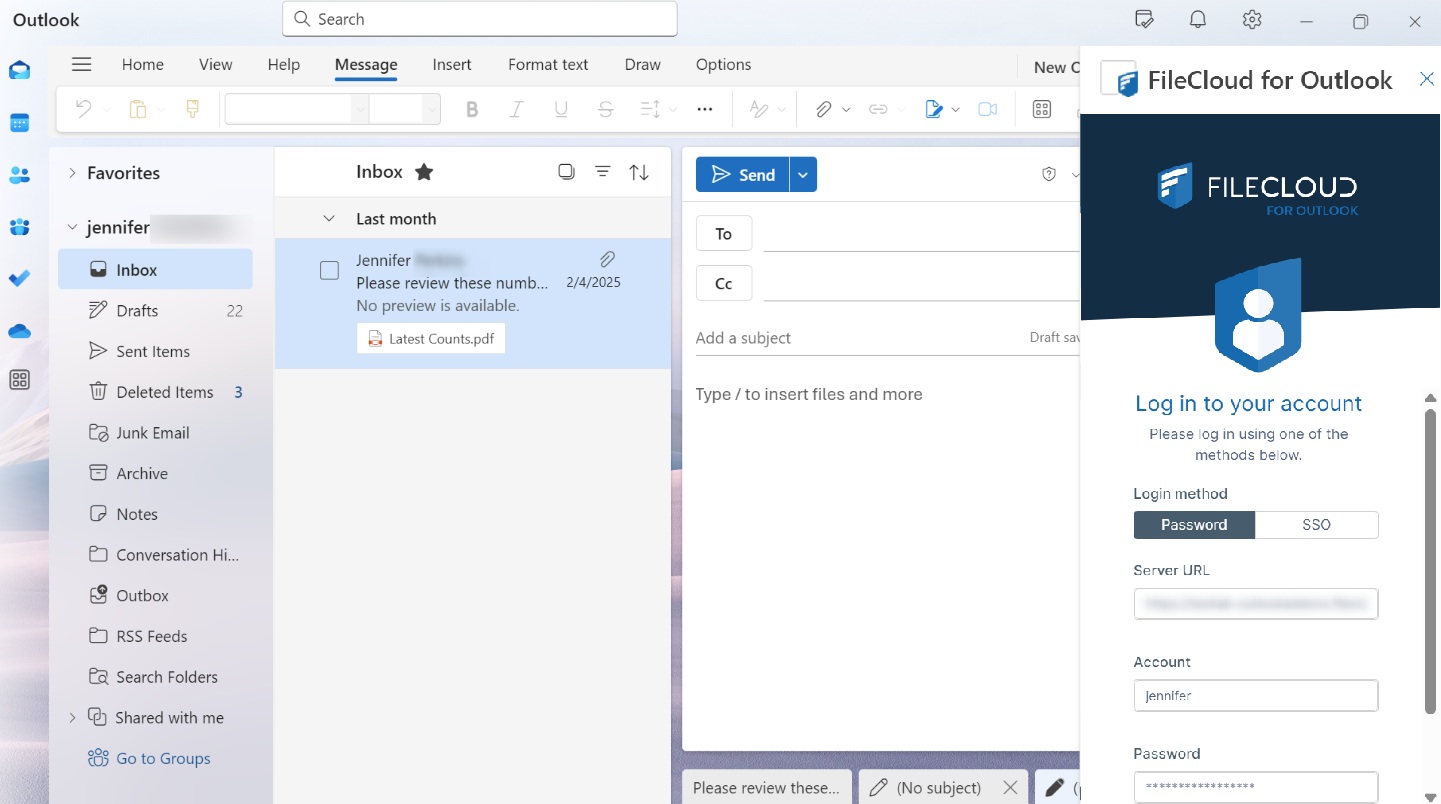Open more formatting options ellipsis
The width and height of the screenshot is (1441, 804).
[705, 109]
